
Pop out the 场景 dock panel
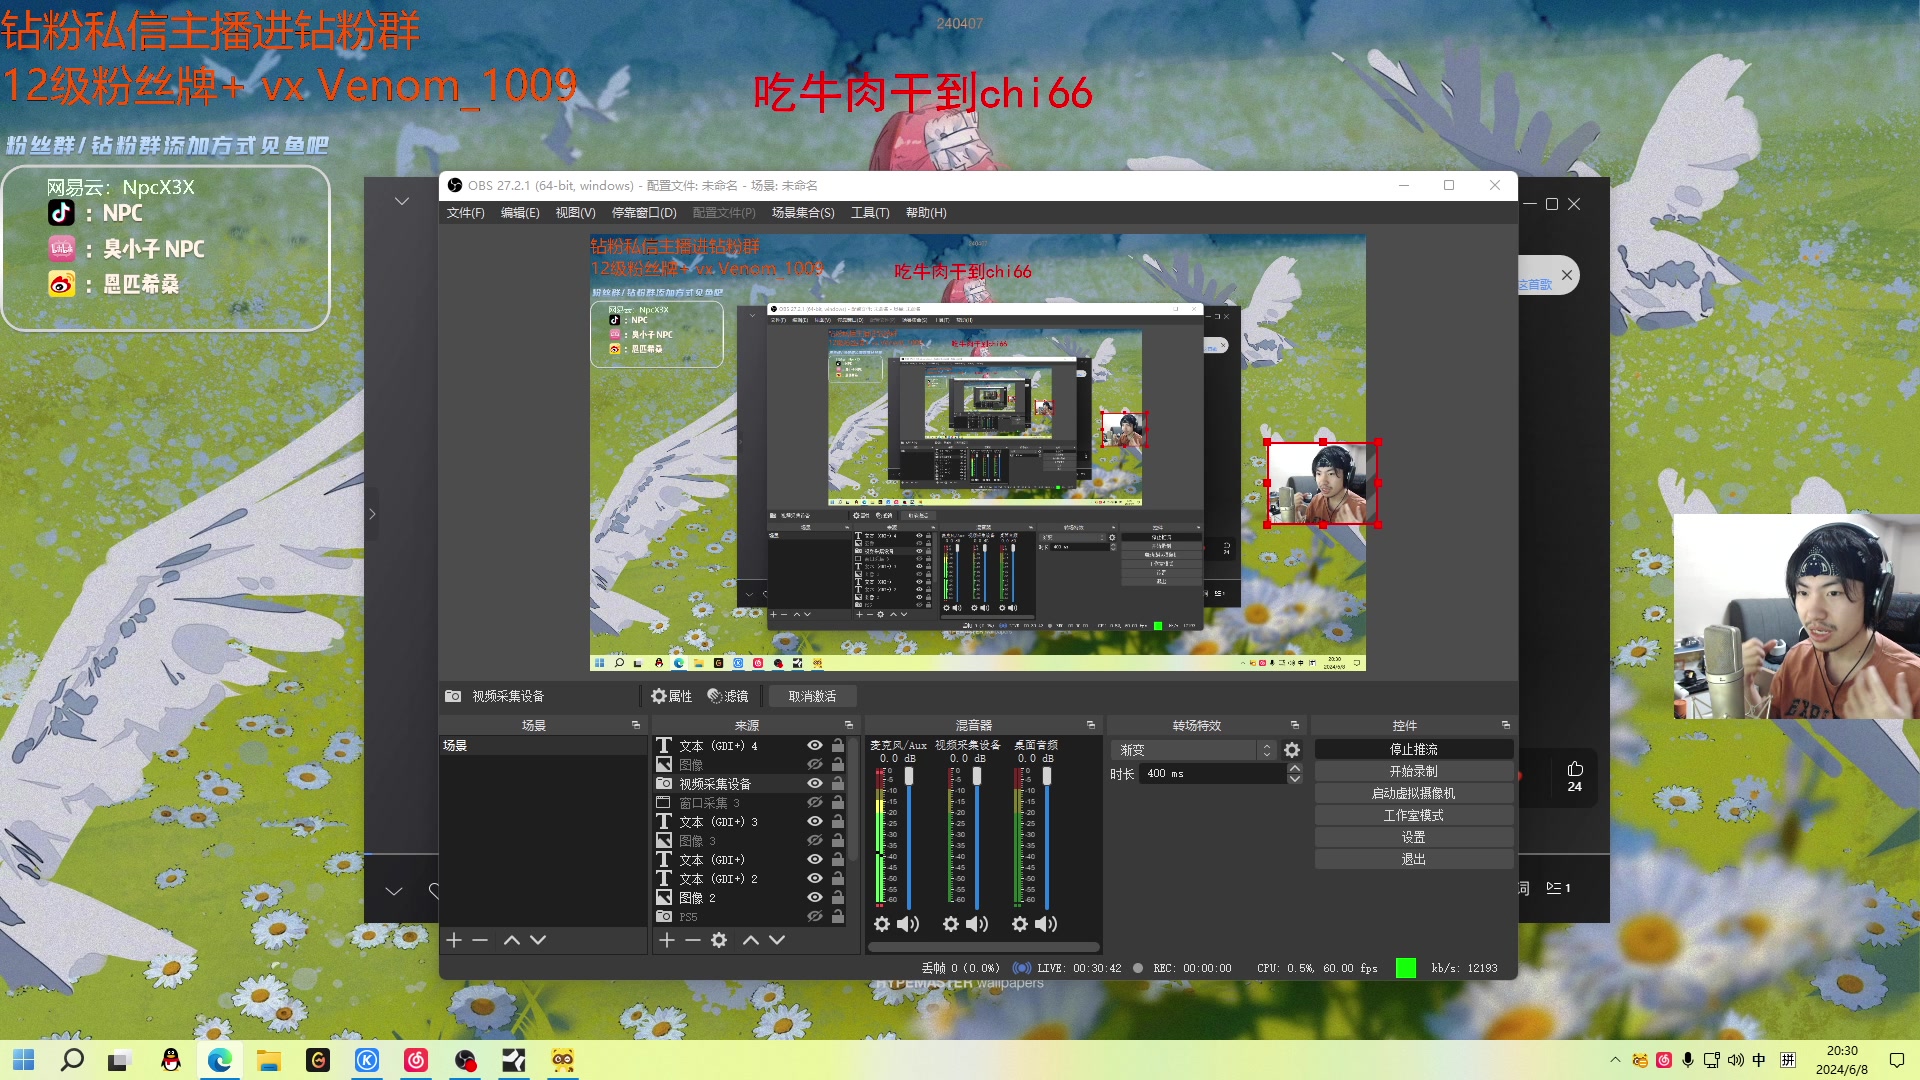(x=636, y=725)
